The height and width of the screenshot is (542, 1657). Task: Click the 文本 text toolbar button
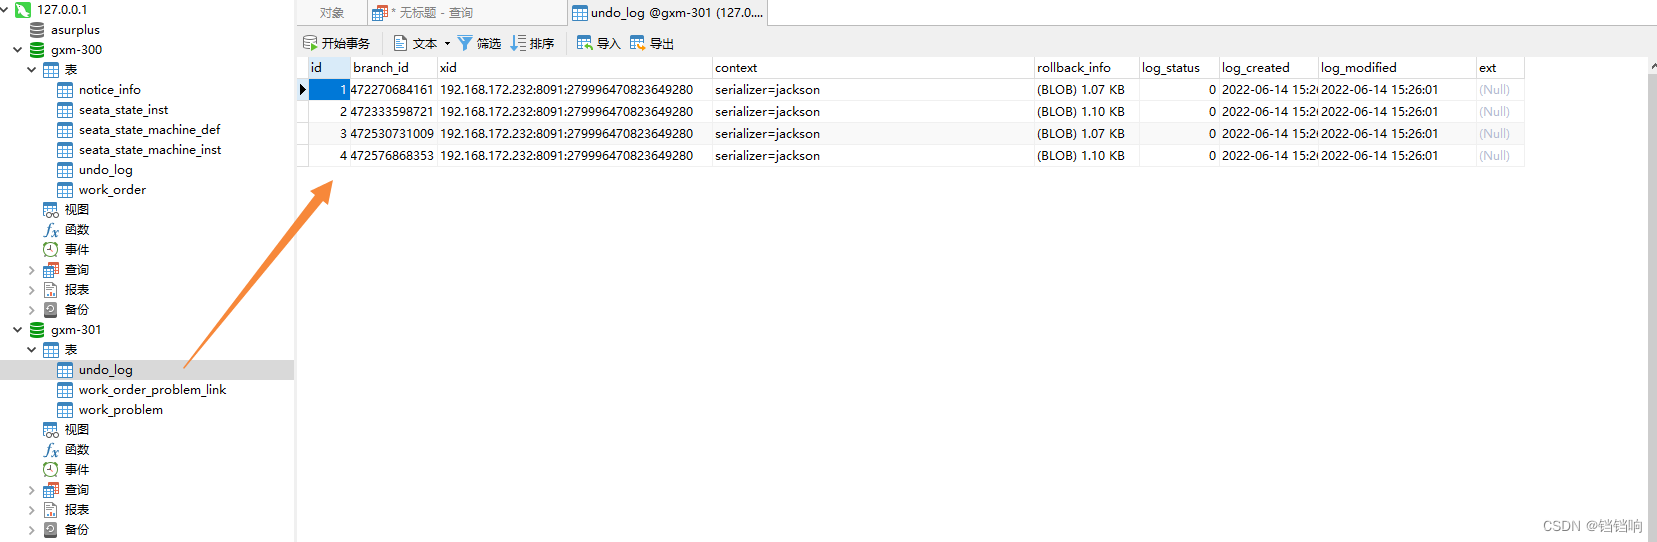tap(416, 43)
